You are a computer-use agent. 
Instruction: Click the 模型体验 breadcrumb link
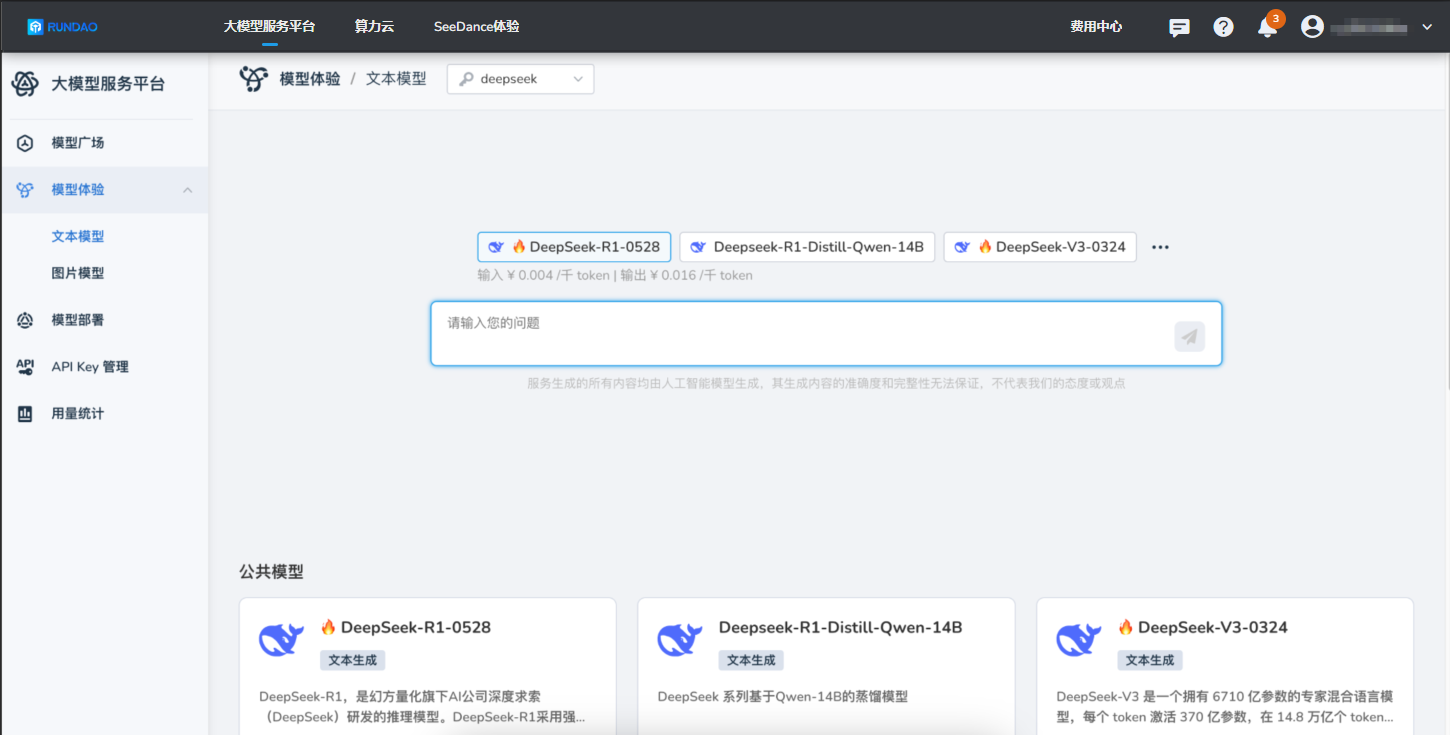click(310, 79)
